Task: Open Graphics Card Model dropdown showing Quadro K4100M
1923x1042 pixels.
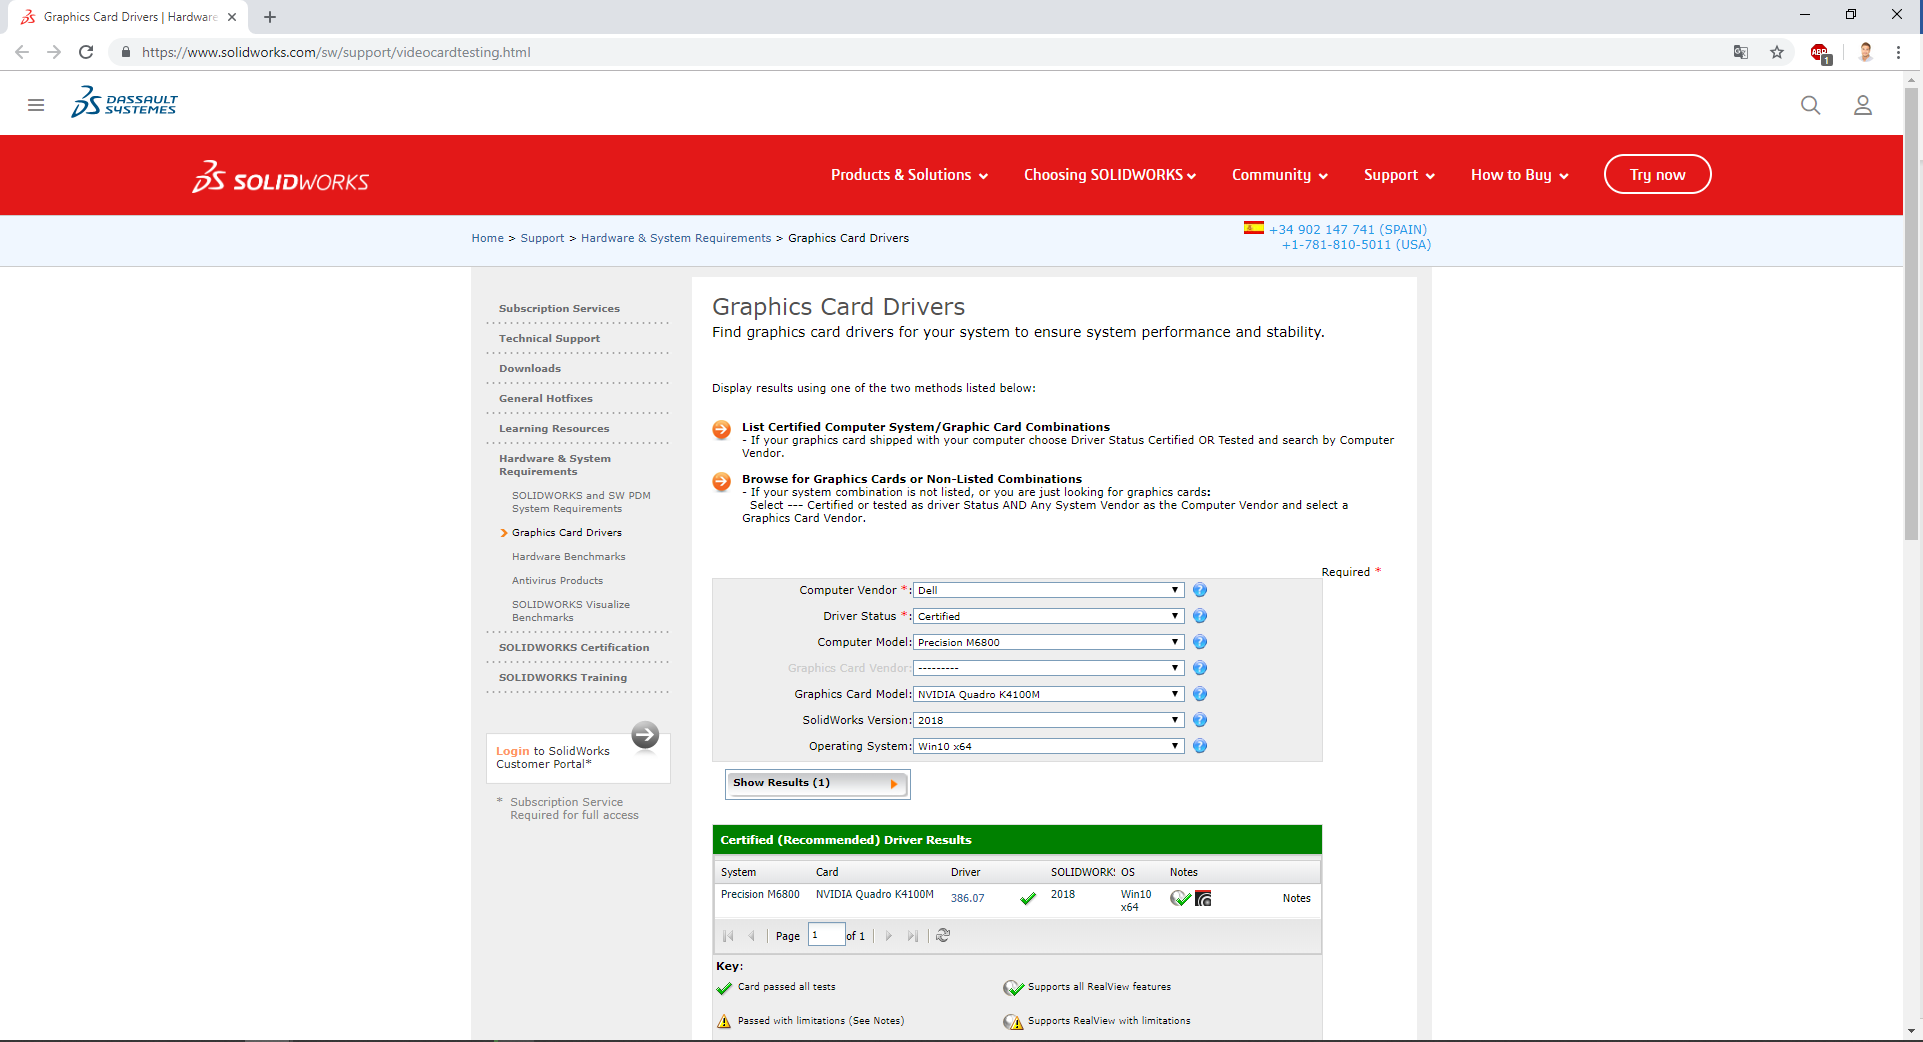Action: [x=1048, y=694]
